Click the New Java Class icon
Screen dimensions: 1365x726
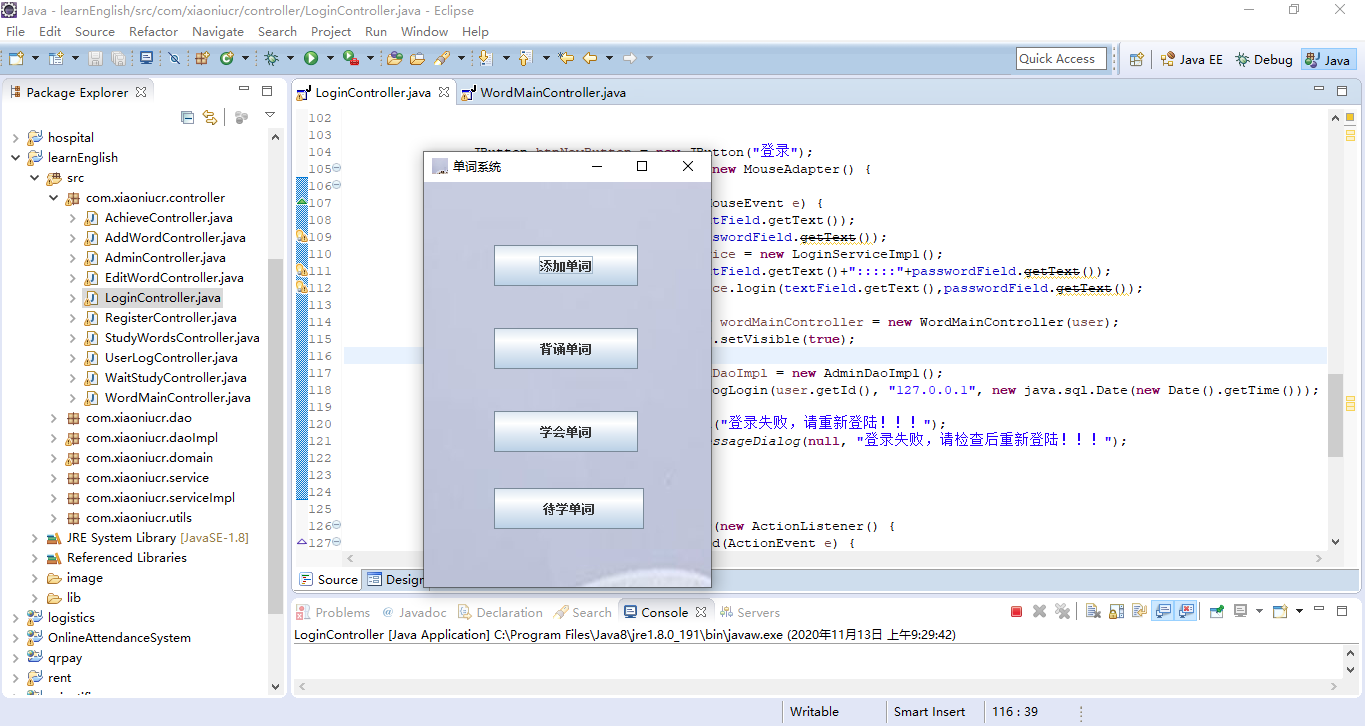pos(227,58)
